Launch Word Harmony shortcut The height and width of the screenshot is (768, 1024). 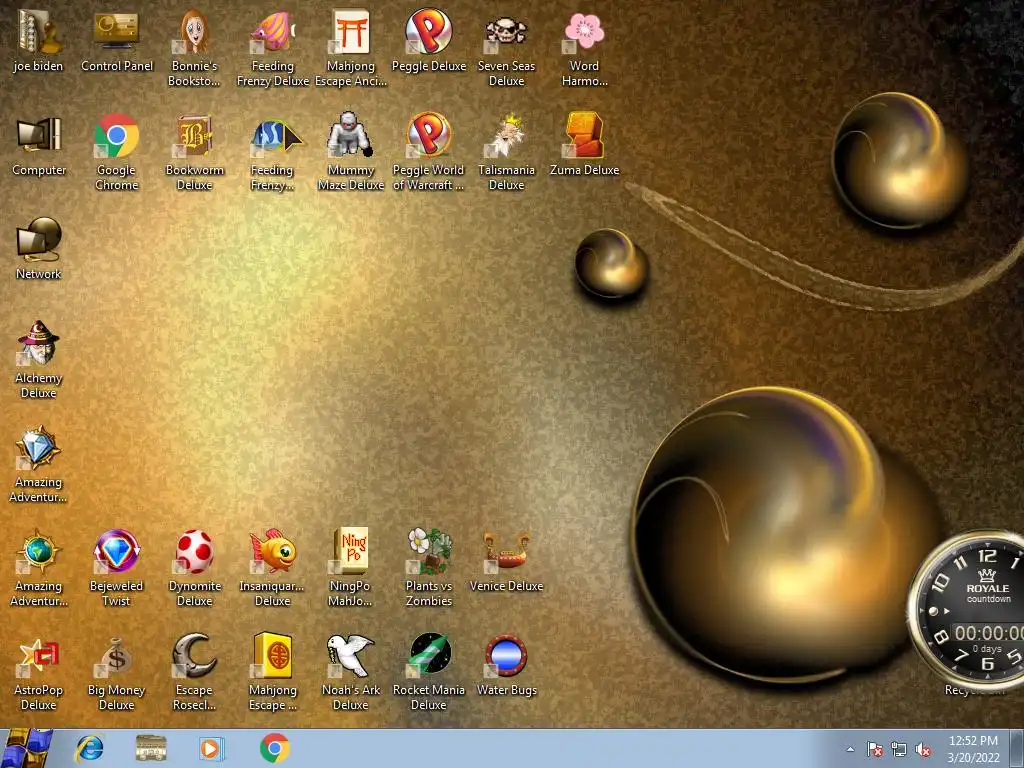point(584,48)
